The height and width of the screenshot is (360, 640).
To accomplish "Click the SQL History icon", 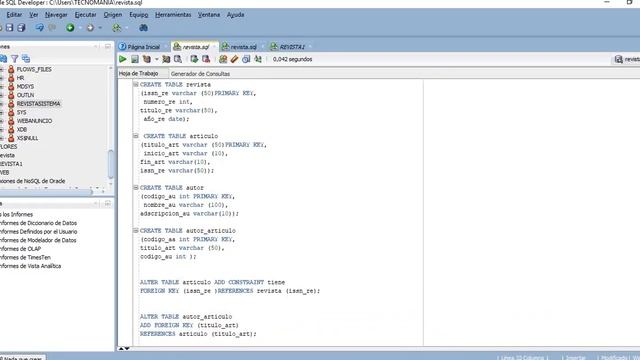I will [246, 59].
